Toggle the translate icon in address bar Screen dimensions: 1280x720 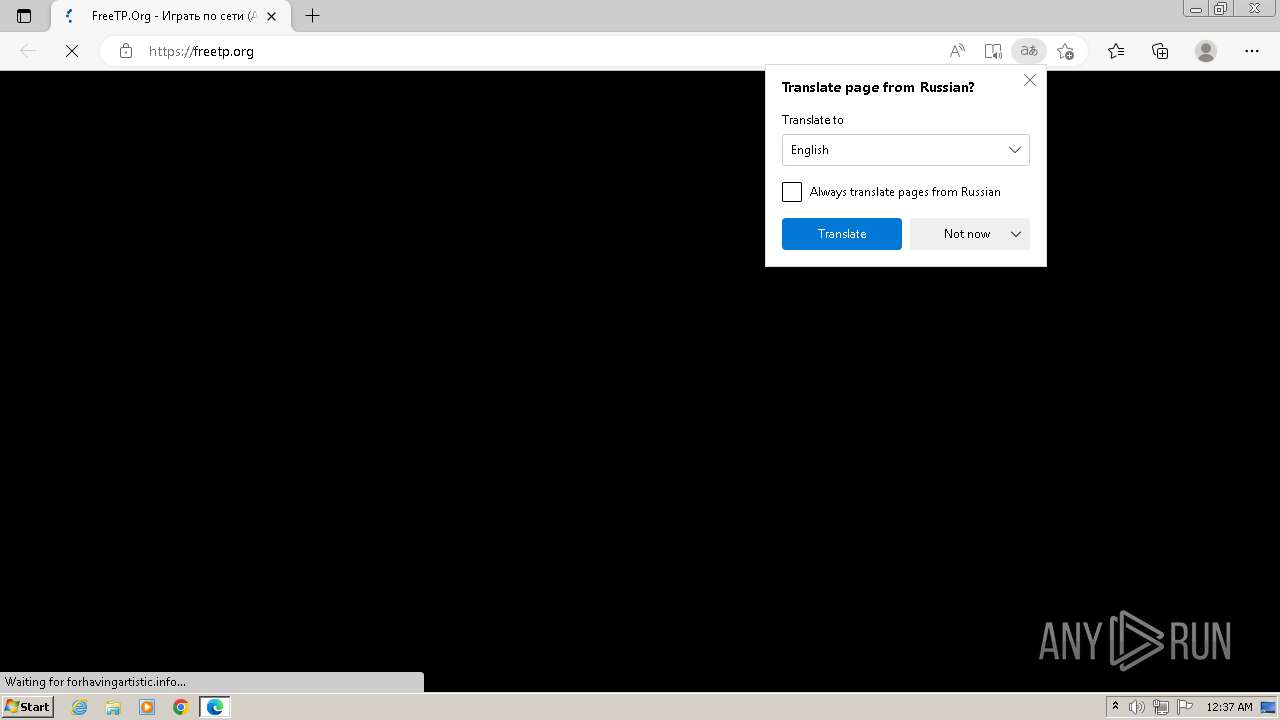(1029, 51)
